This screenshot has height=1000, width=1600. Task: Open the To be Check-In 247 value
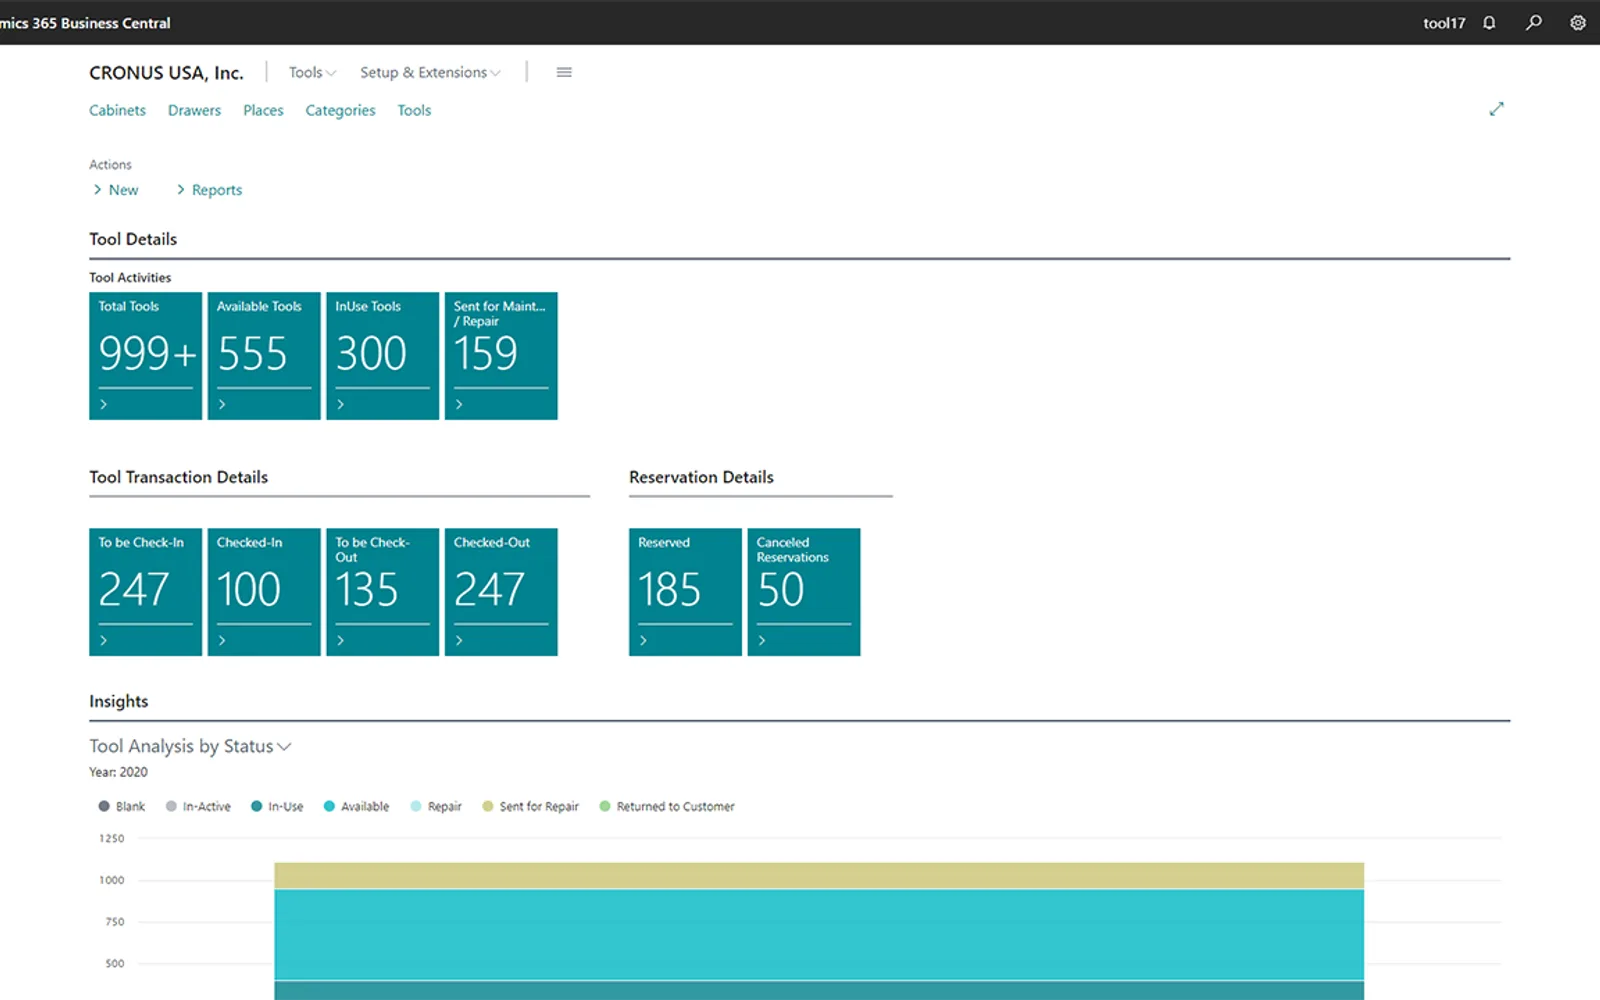click(x=134, y=589)
